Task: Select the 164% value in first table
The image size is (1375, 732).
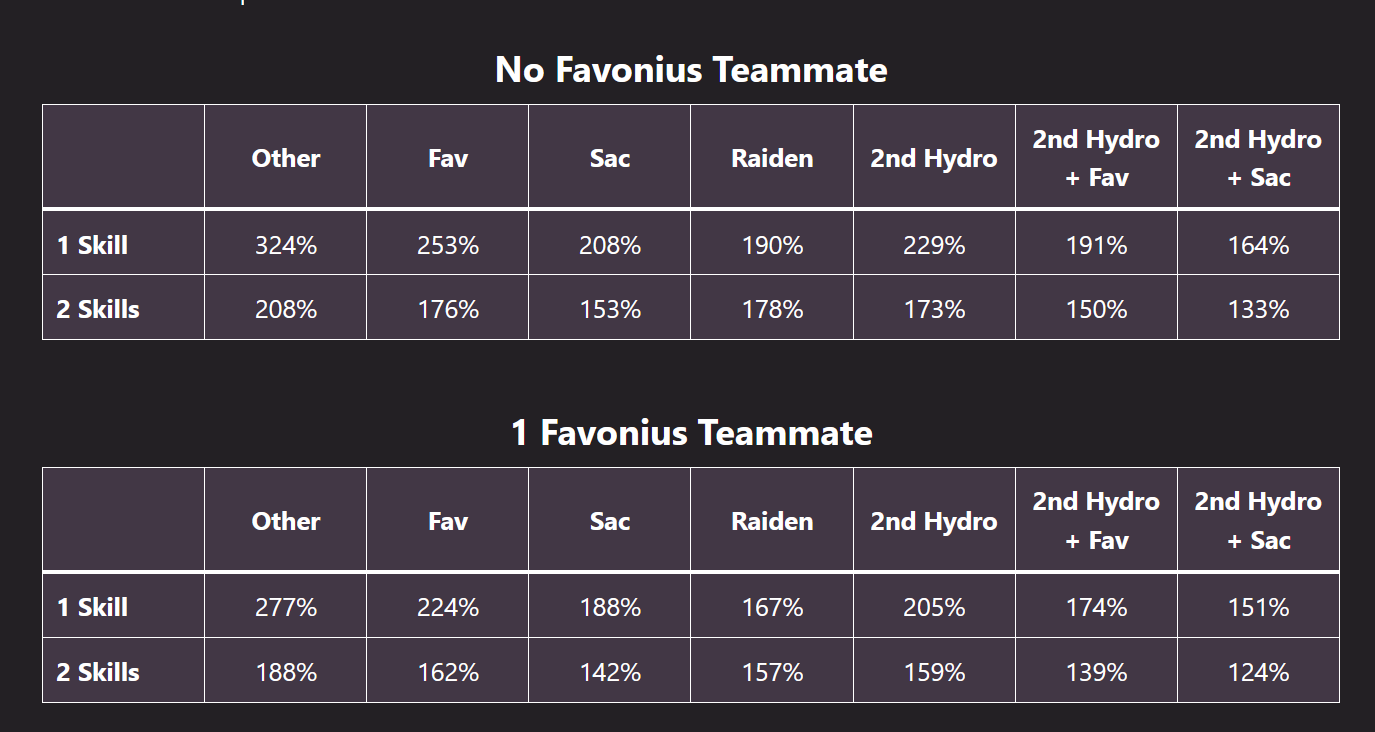Action: tap(1258, 245)
